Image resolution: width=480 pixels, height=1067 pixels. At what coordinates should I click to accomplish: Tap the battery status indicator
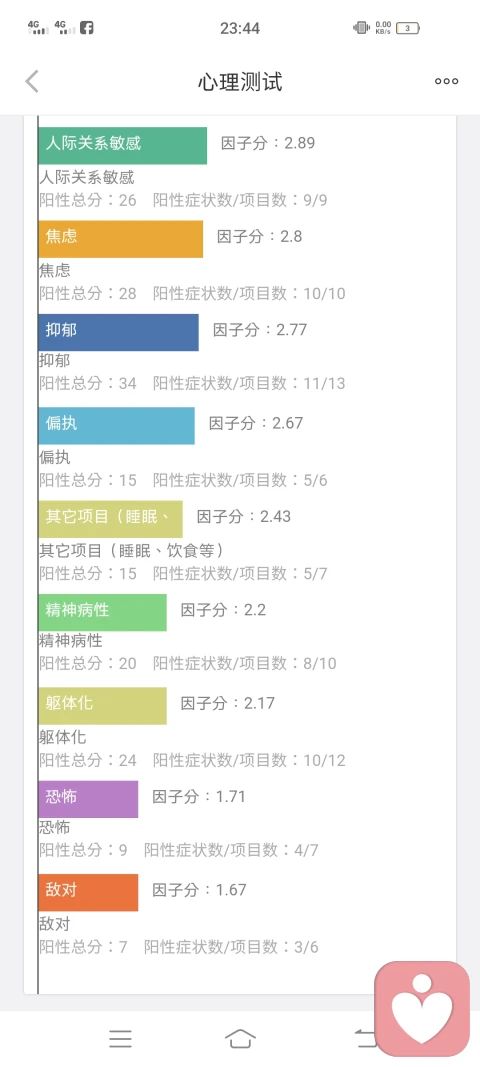pyautogui.click(x=408, y=28)
